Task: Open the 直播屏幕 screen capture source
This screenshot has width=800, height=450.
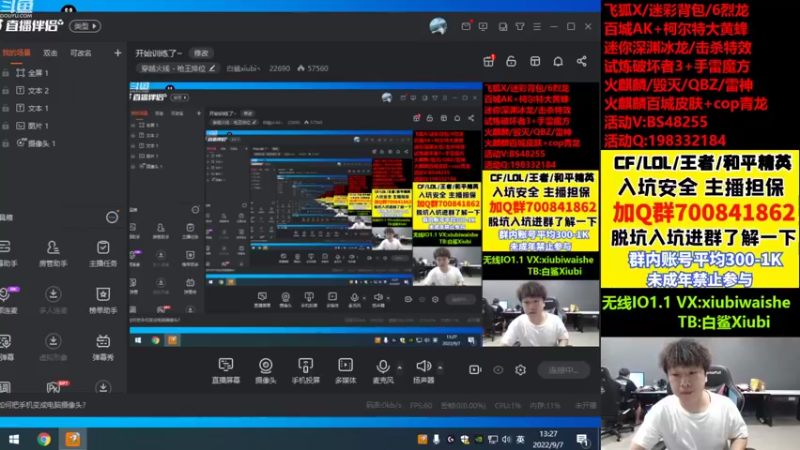Action: coord(226,371)
